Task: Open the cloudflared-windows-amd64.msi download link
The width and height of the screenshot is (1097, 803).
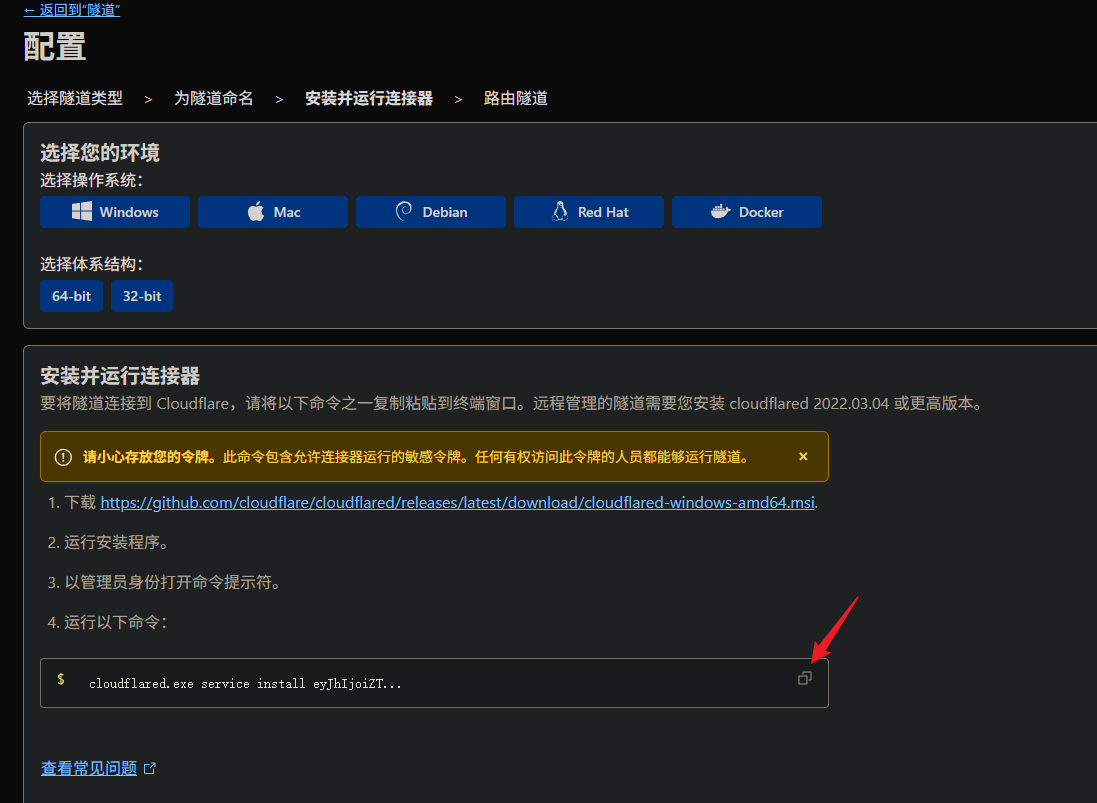Action: click(458, 502)
